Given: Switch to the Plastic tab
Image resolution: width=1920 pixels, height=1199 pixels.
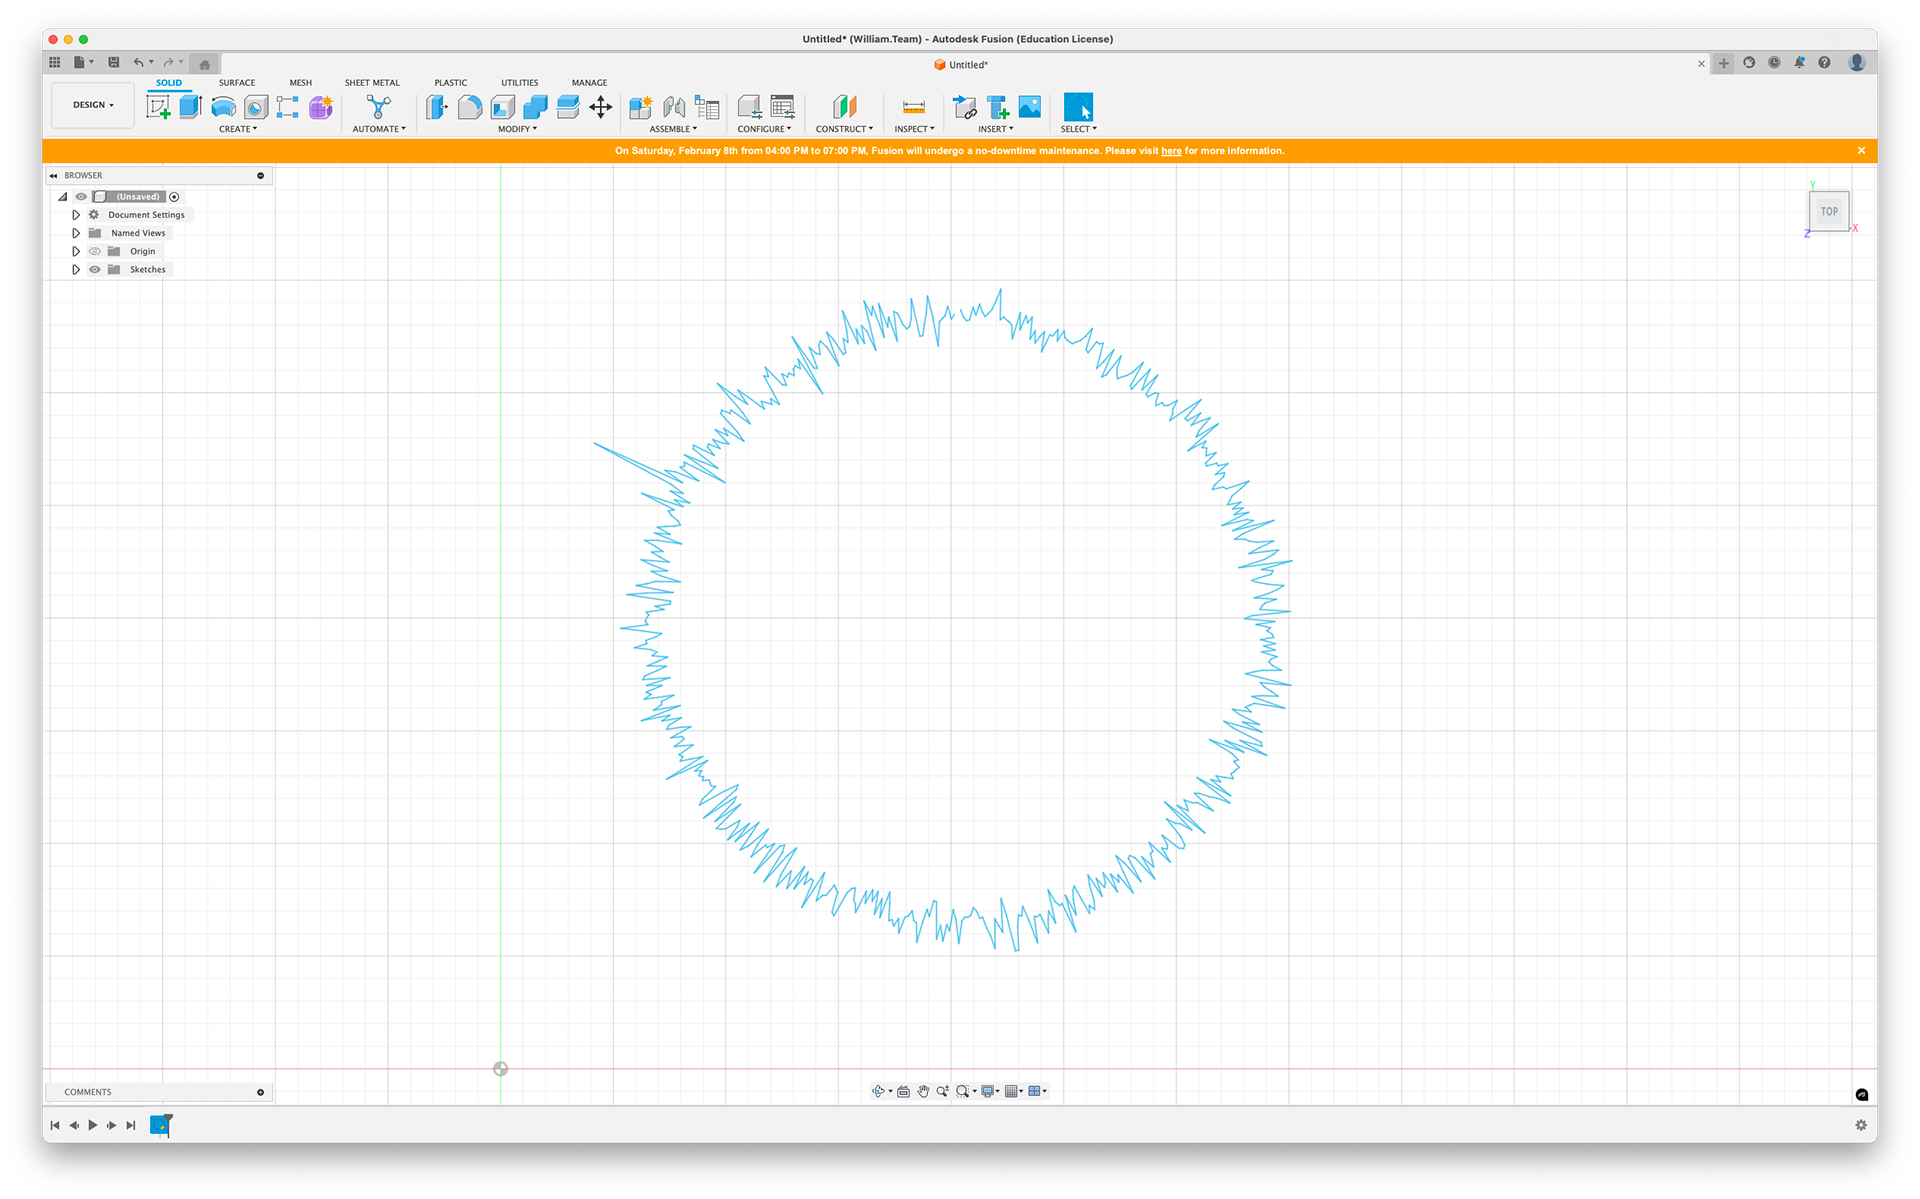Looking at the screenshot, I should [x=451, y=83].
